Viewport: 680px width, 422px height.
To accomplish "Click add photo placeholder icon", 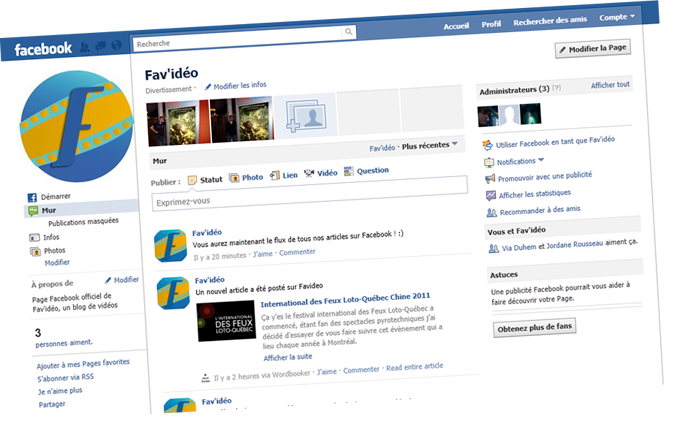I will (x=306, y=115).
